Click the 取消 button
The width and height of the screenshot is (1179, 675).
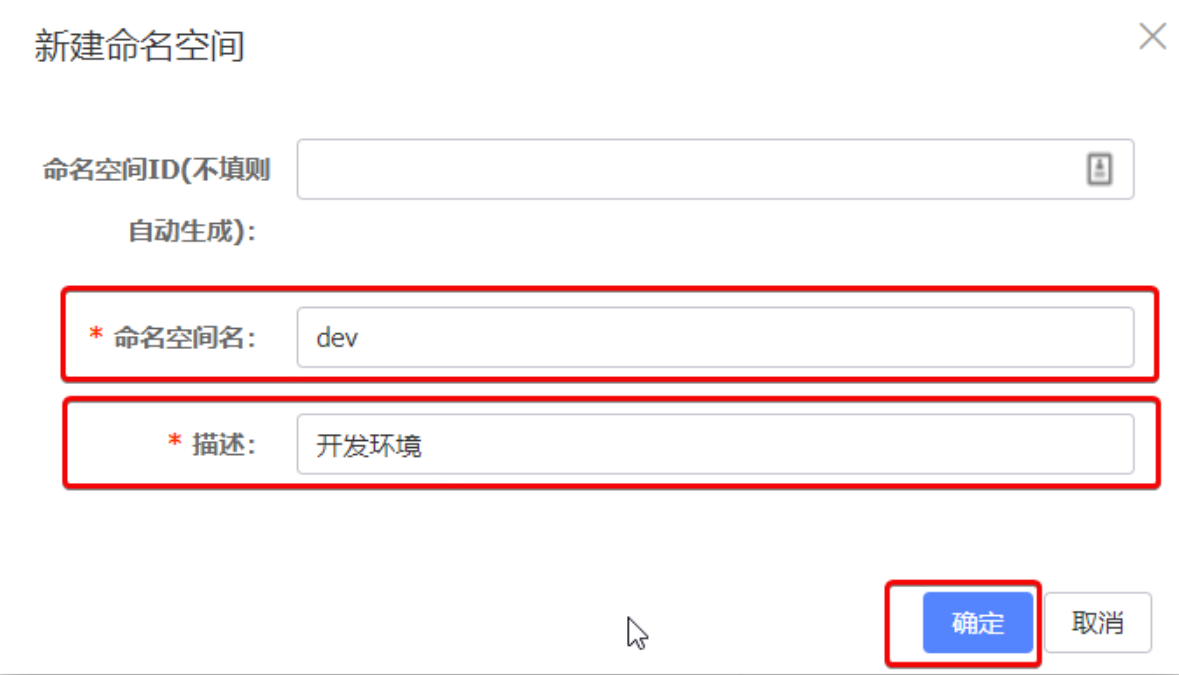coord(1097,622)
